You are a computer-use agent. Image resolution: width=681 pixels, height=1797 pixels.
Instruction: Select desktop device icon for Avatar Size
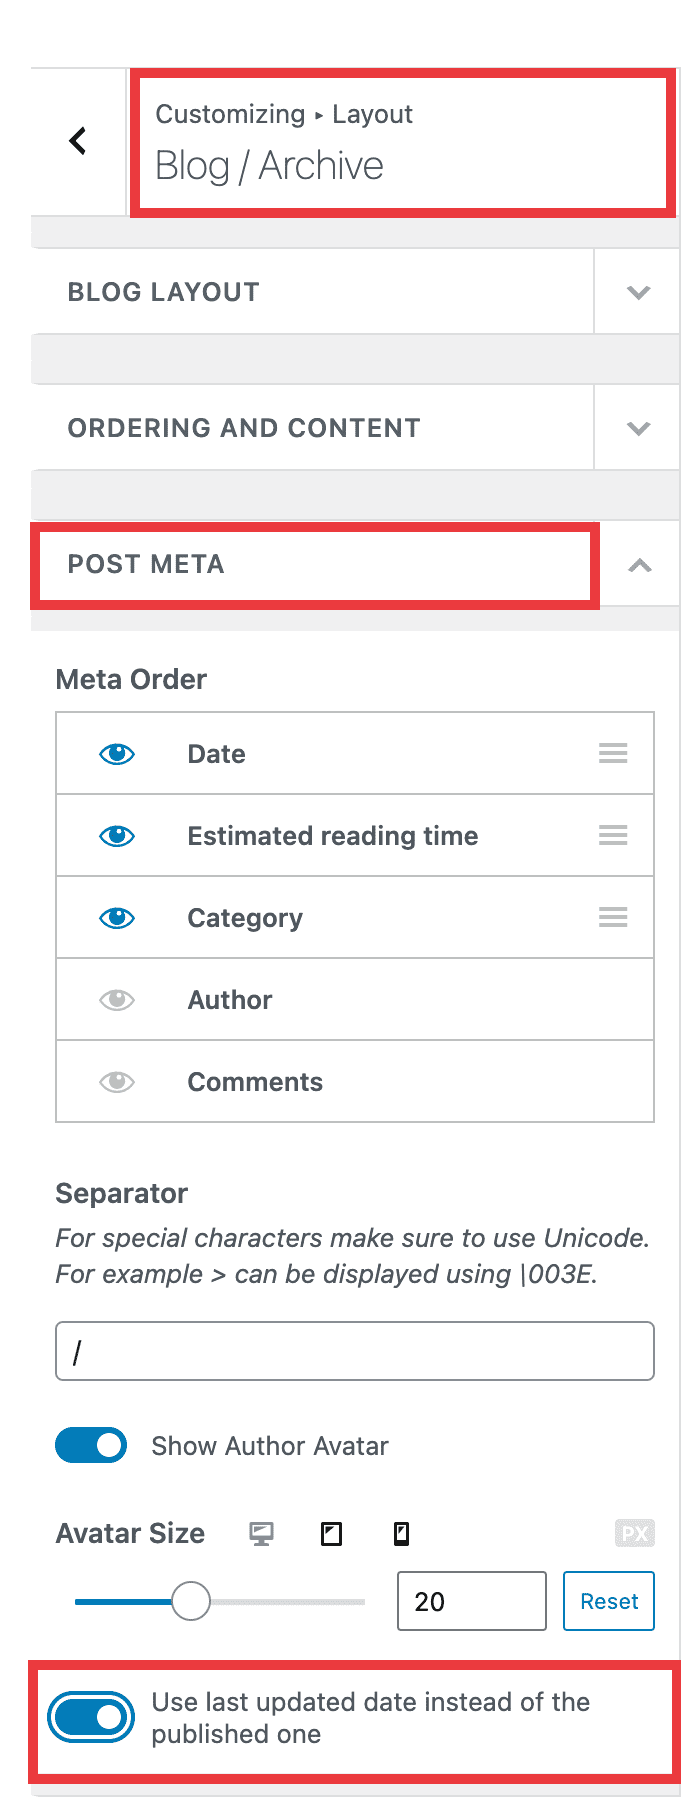coord(262,1534)
